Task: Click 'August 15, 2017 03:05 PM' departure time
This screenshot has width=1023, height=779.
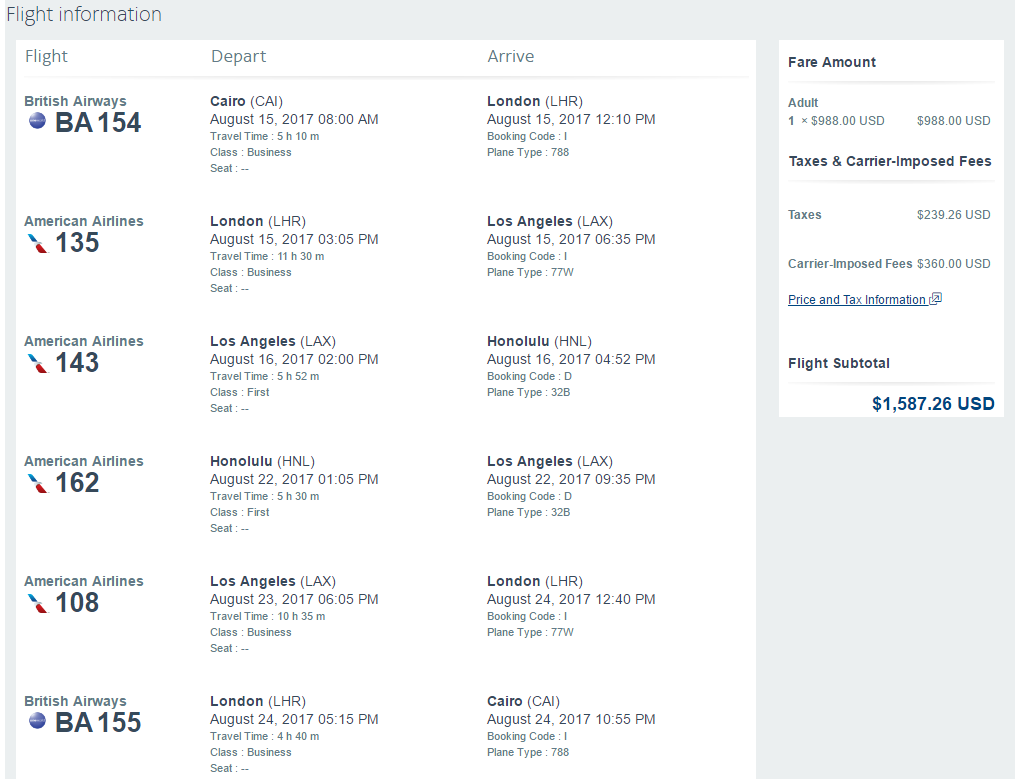Action: [294, 239]
